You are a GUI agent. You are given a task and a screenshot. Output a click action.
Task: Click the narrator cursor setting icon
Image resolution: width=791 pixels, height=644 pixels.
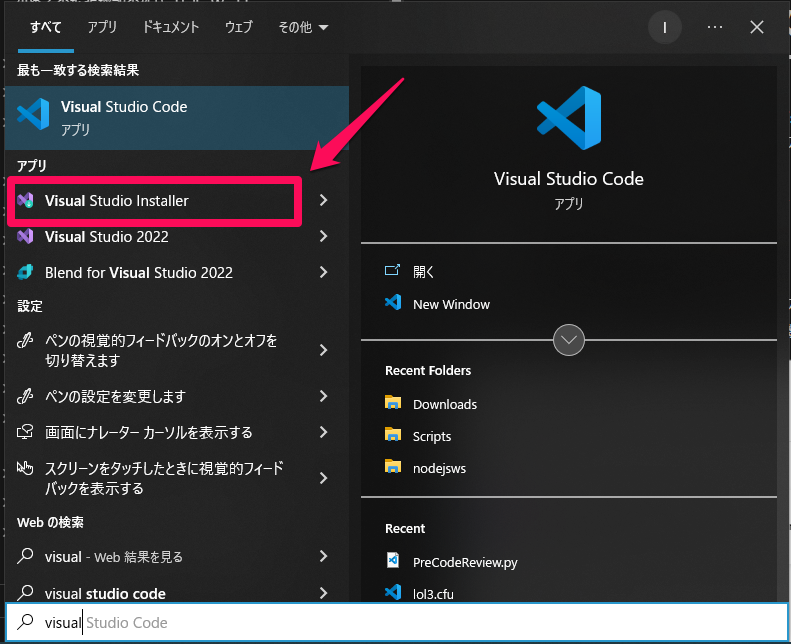(x=25, y=432)
